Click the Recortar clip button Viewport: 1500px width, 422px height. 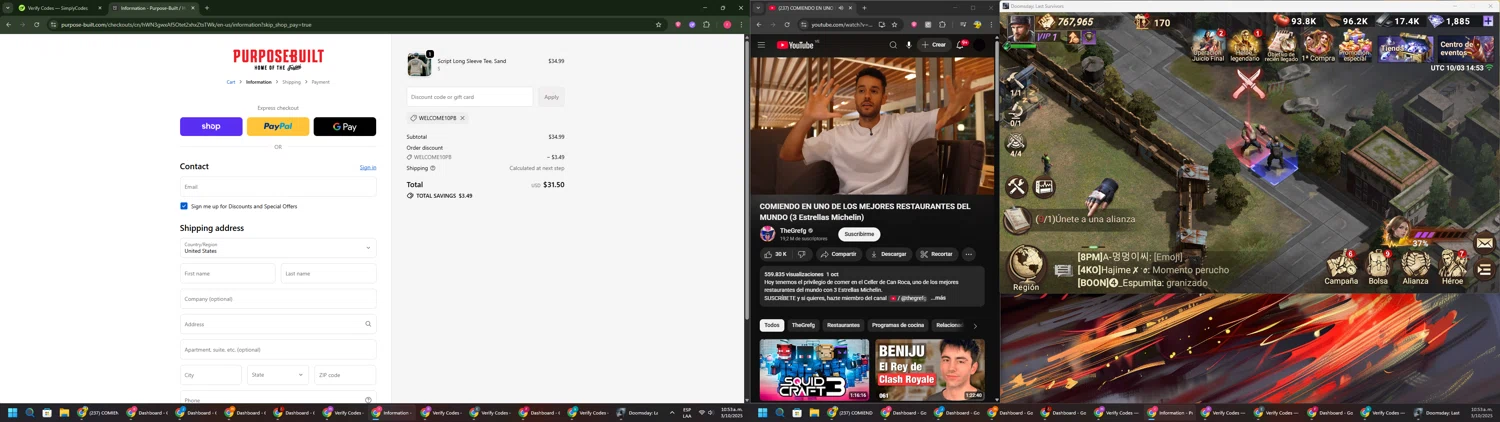[x=936, y=254]
